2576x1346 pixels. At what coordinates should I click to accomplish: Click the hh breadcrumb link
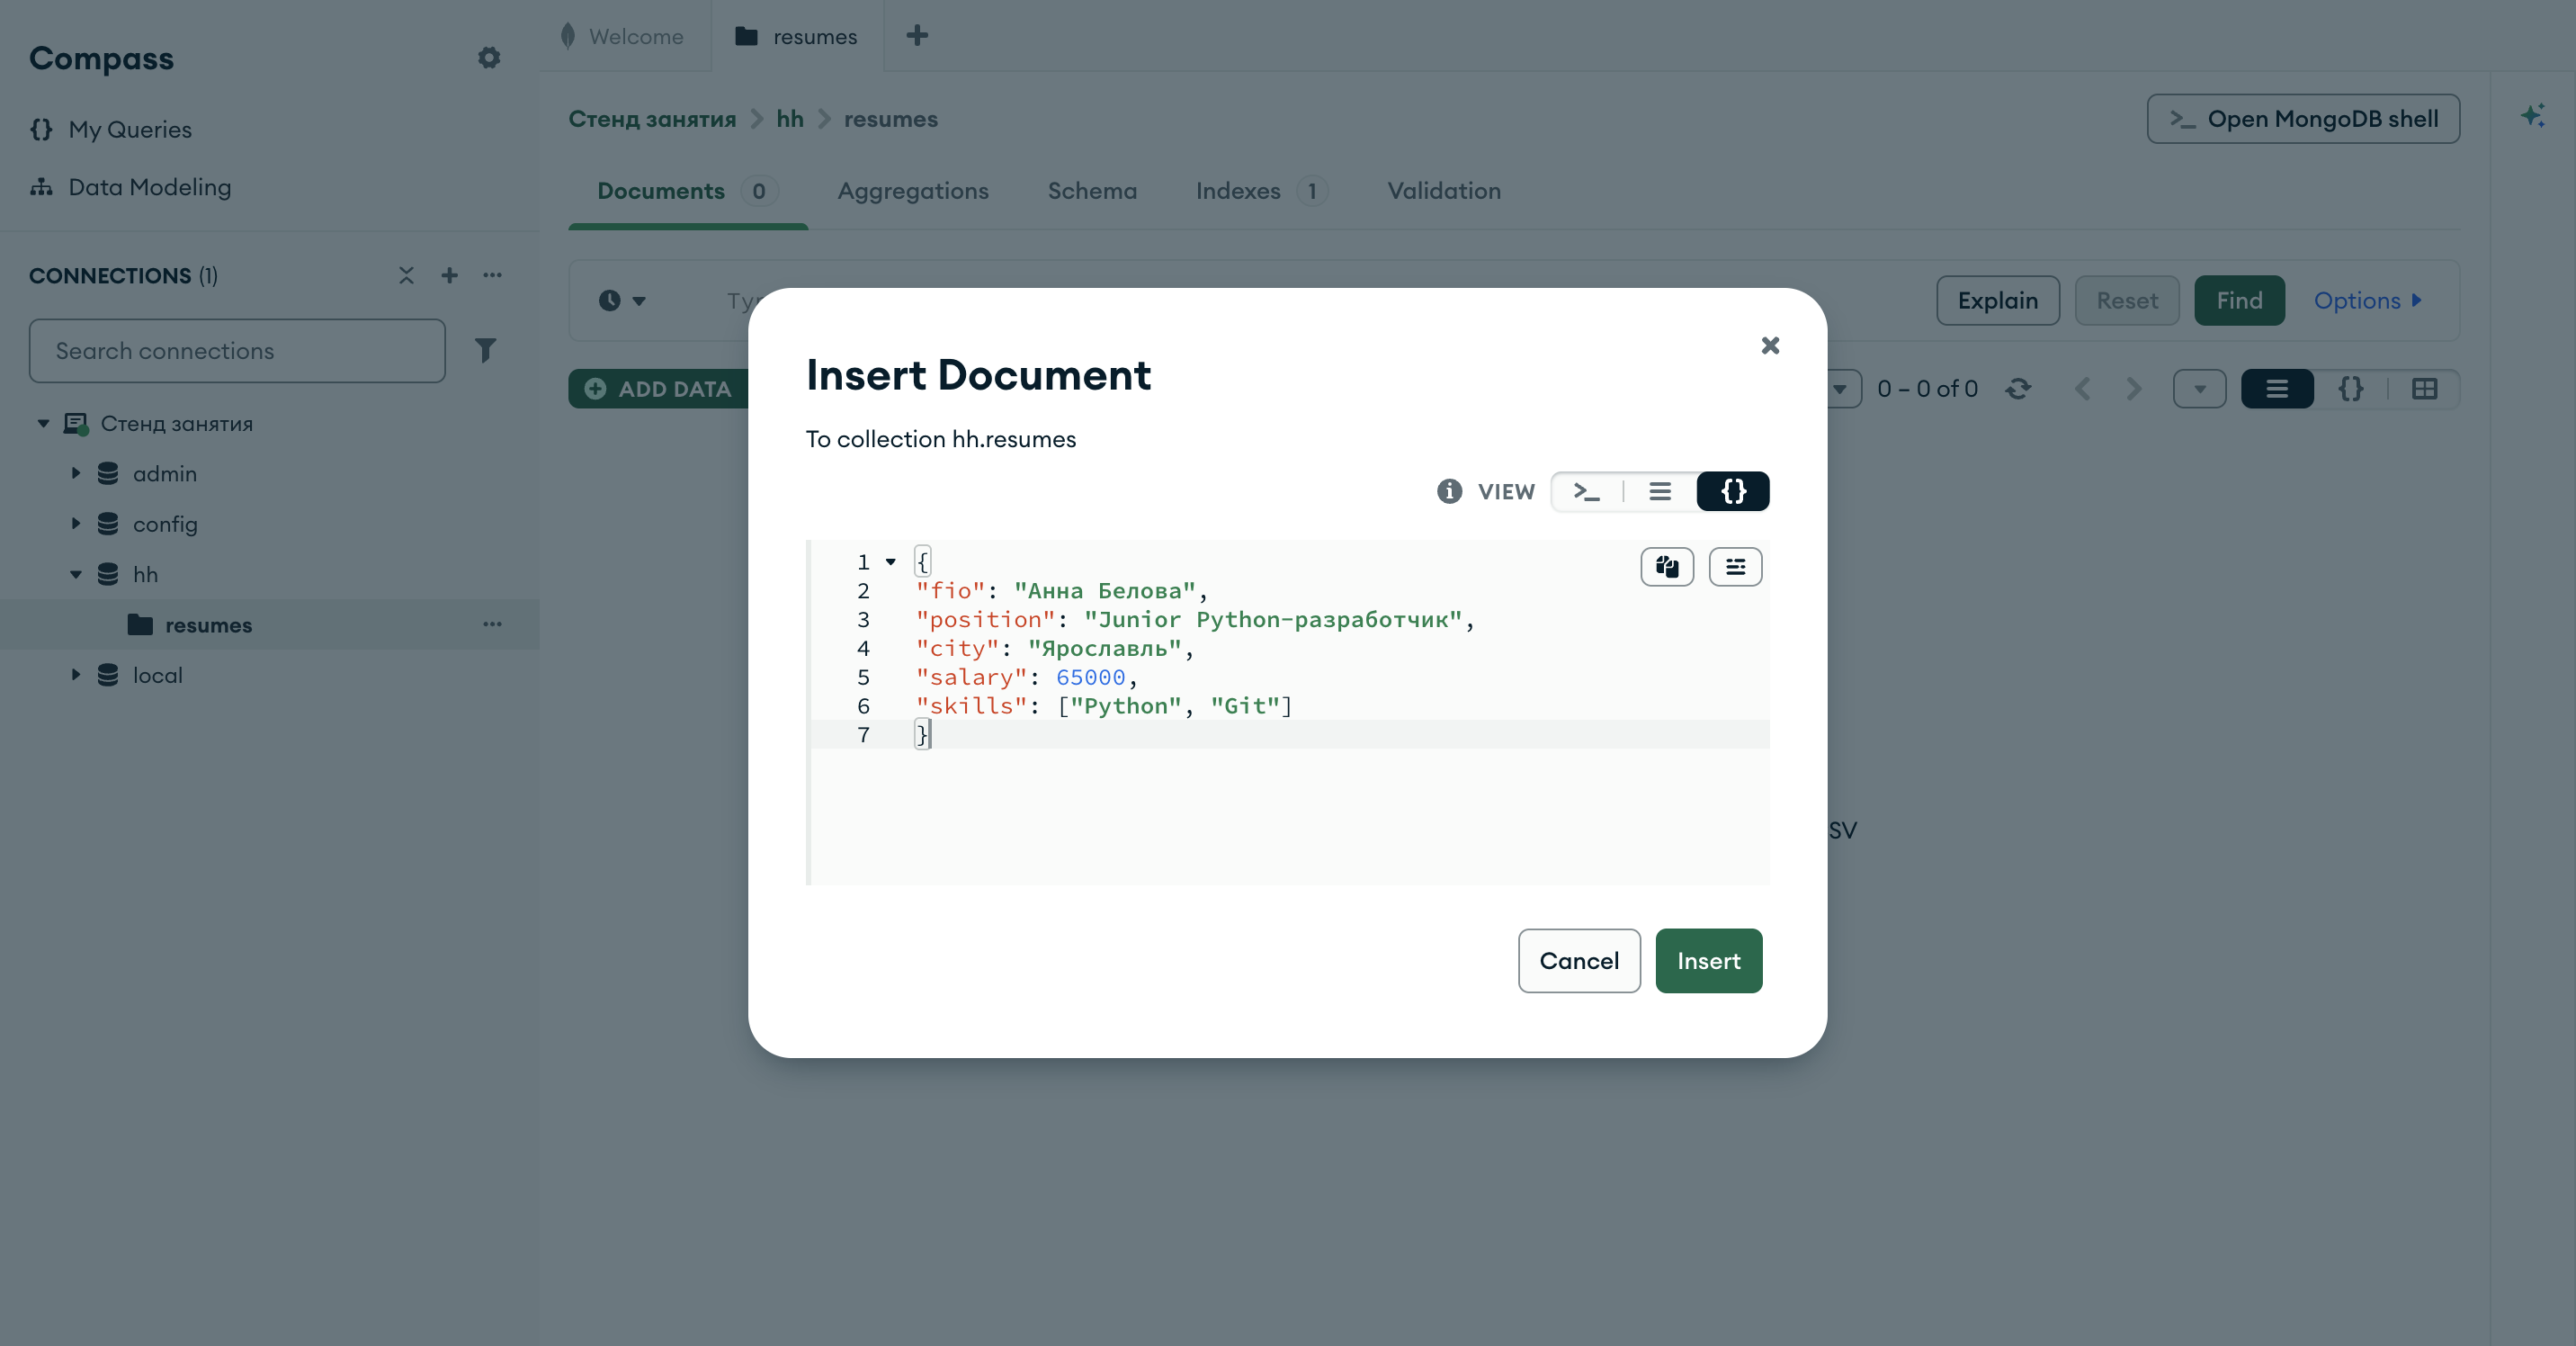click(790, 119)
